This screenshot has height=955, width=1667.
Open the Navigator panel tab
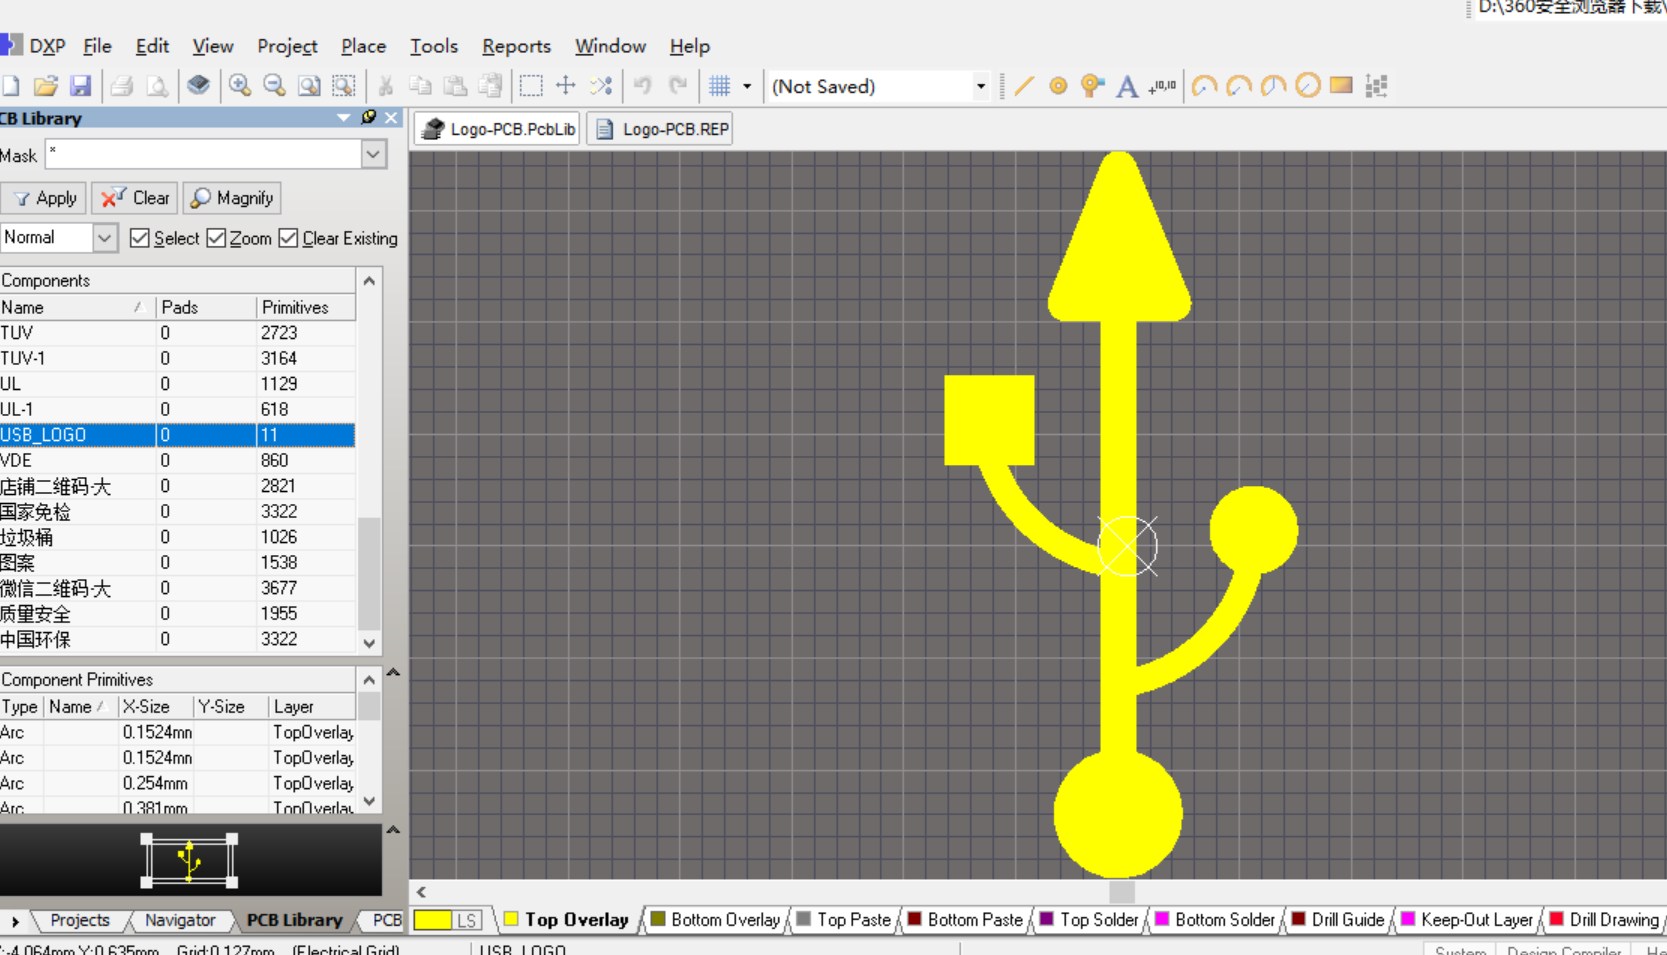[179, 920]
